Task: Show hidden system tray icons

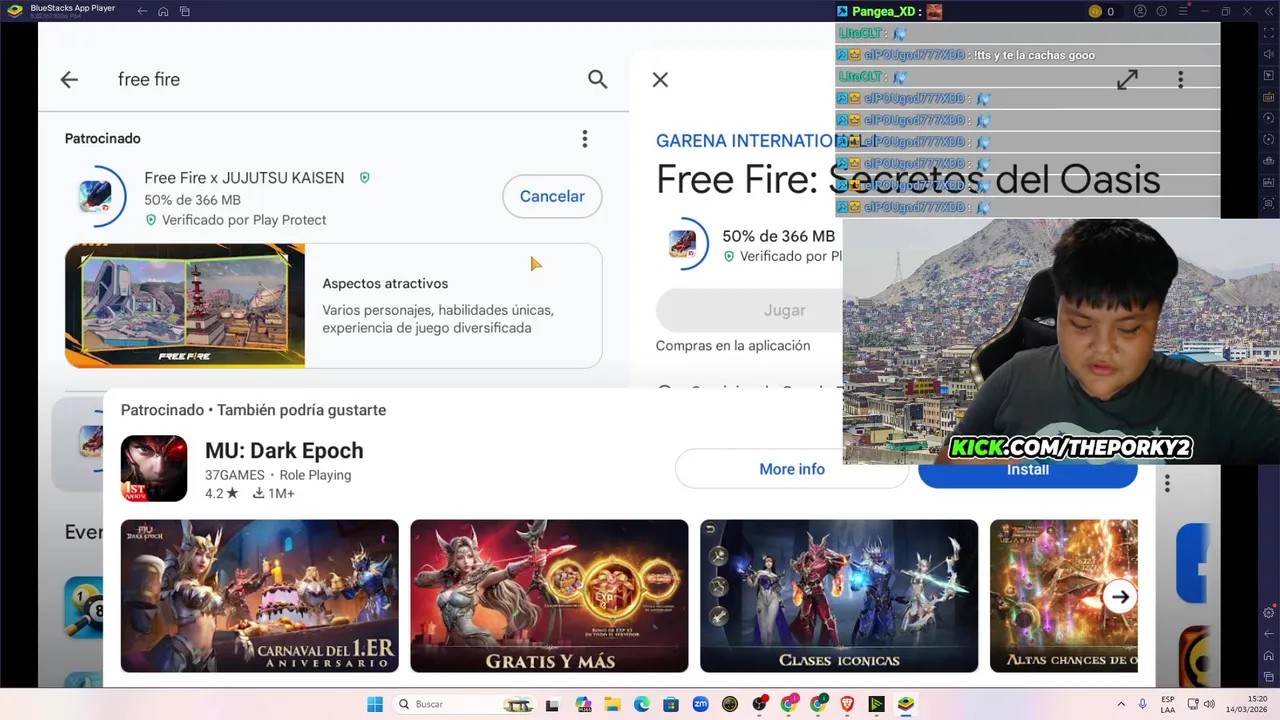Action: [1120, 704]
